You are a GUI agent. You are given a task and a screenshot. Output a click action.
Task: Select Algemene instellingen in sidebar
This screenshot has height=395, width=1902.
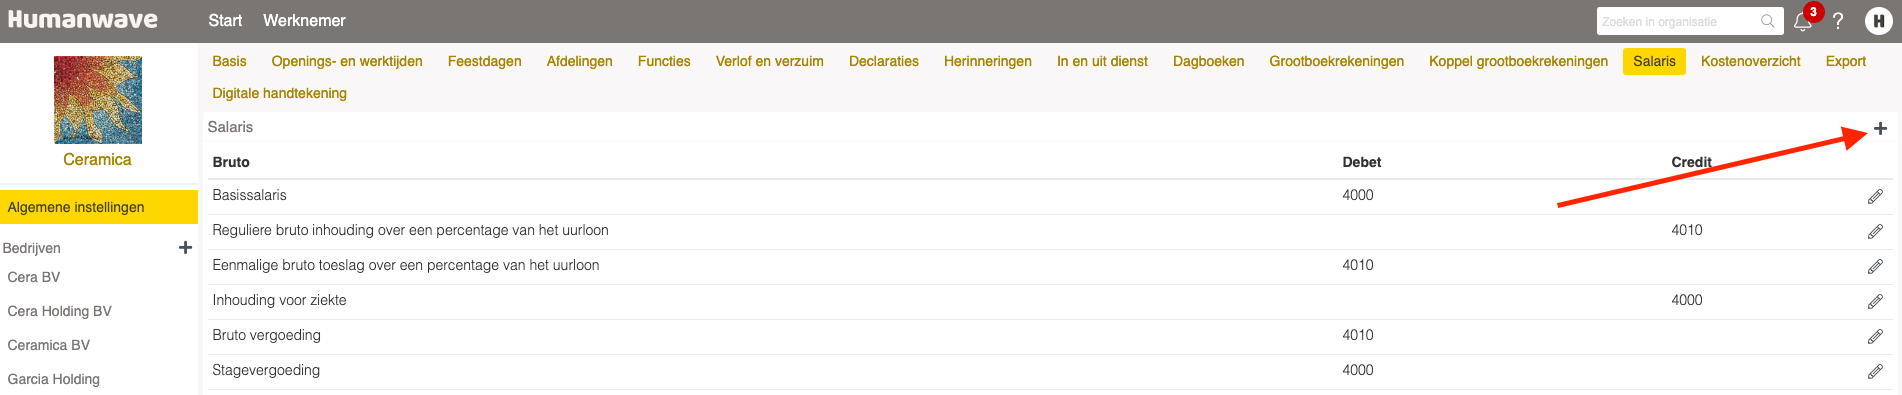pyautogui.click(x=99, y=207)
